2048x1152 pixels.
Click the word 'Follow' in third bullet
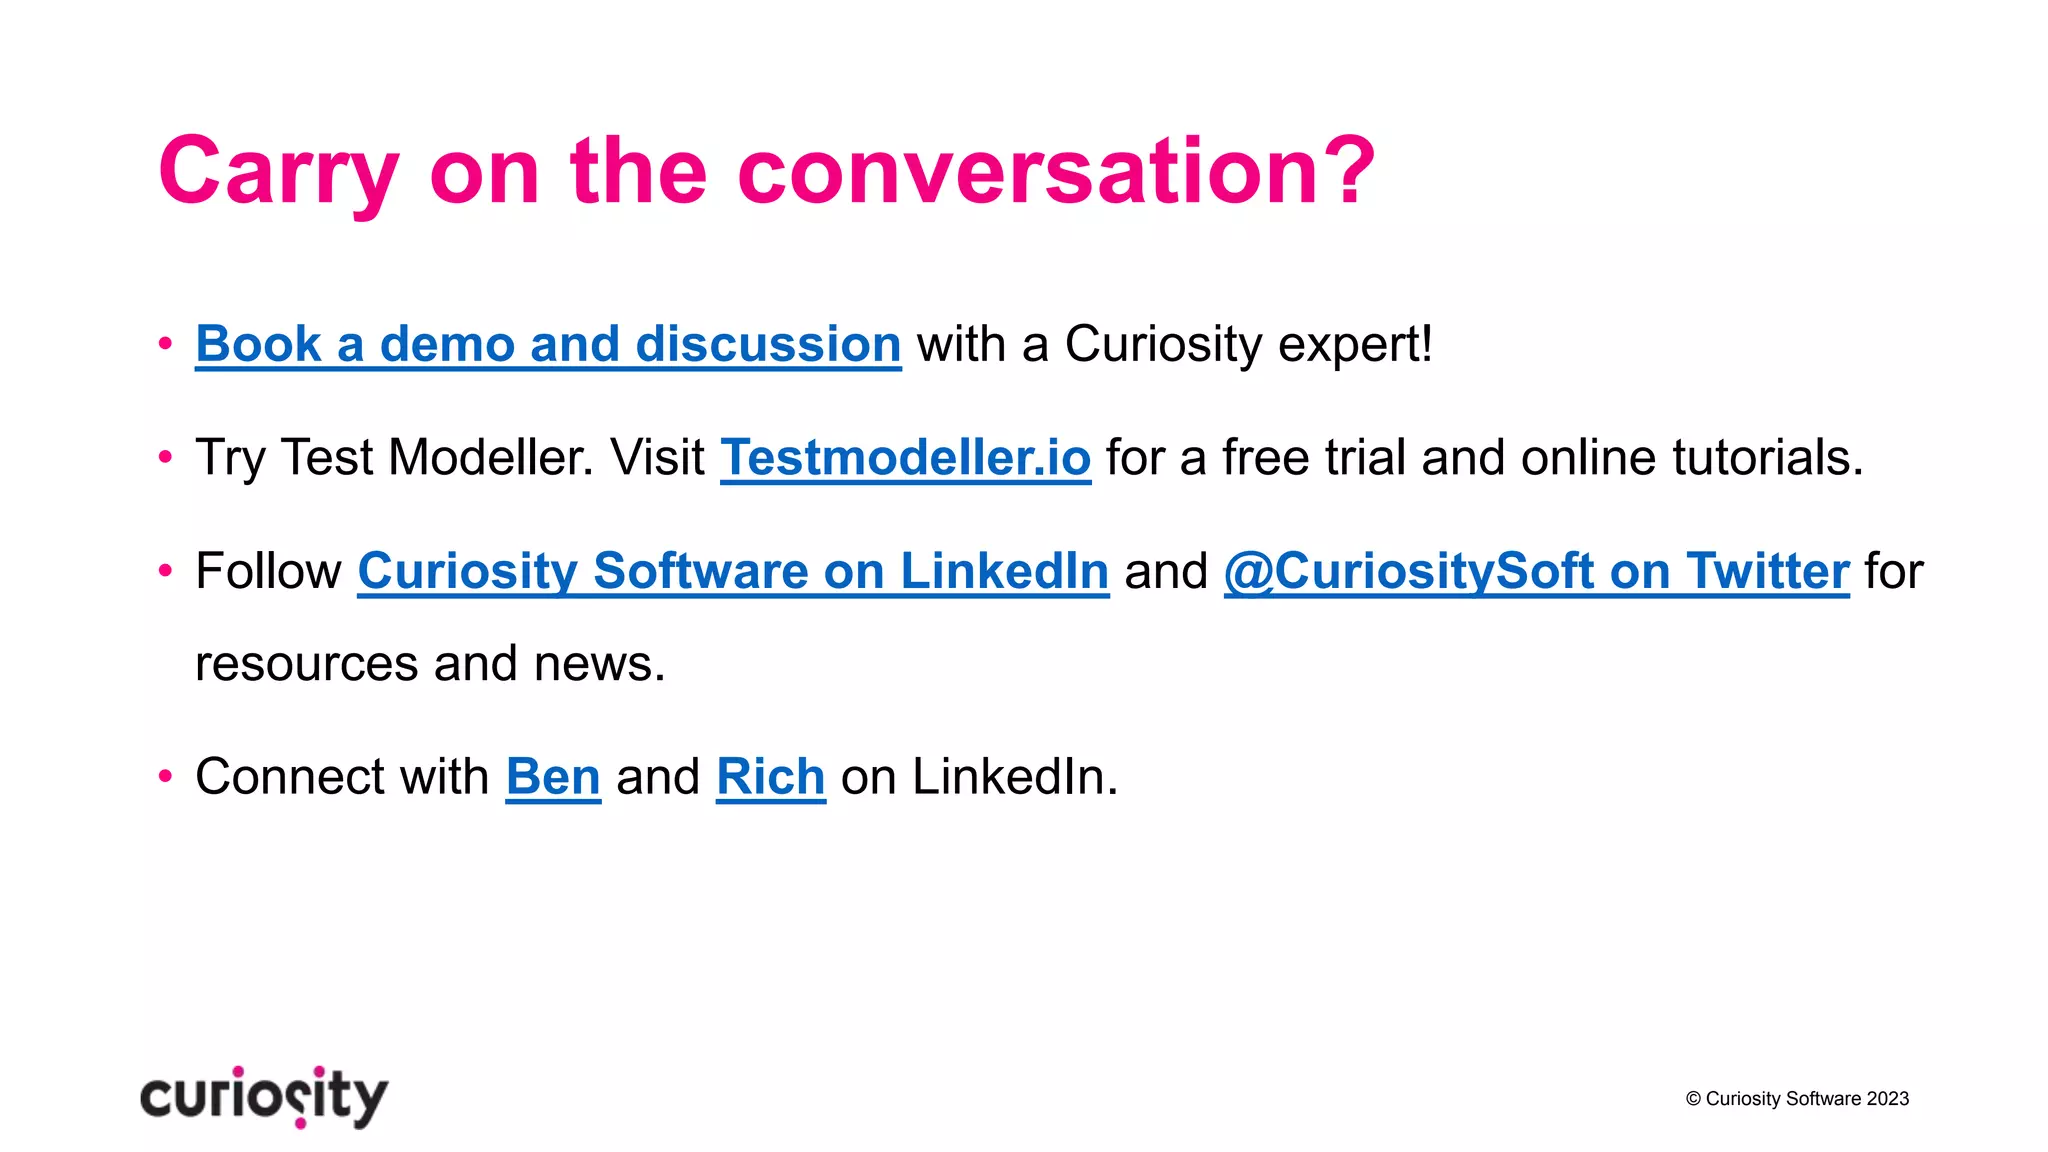(268, 572)
